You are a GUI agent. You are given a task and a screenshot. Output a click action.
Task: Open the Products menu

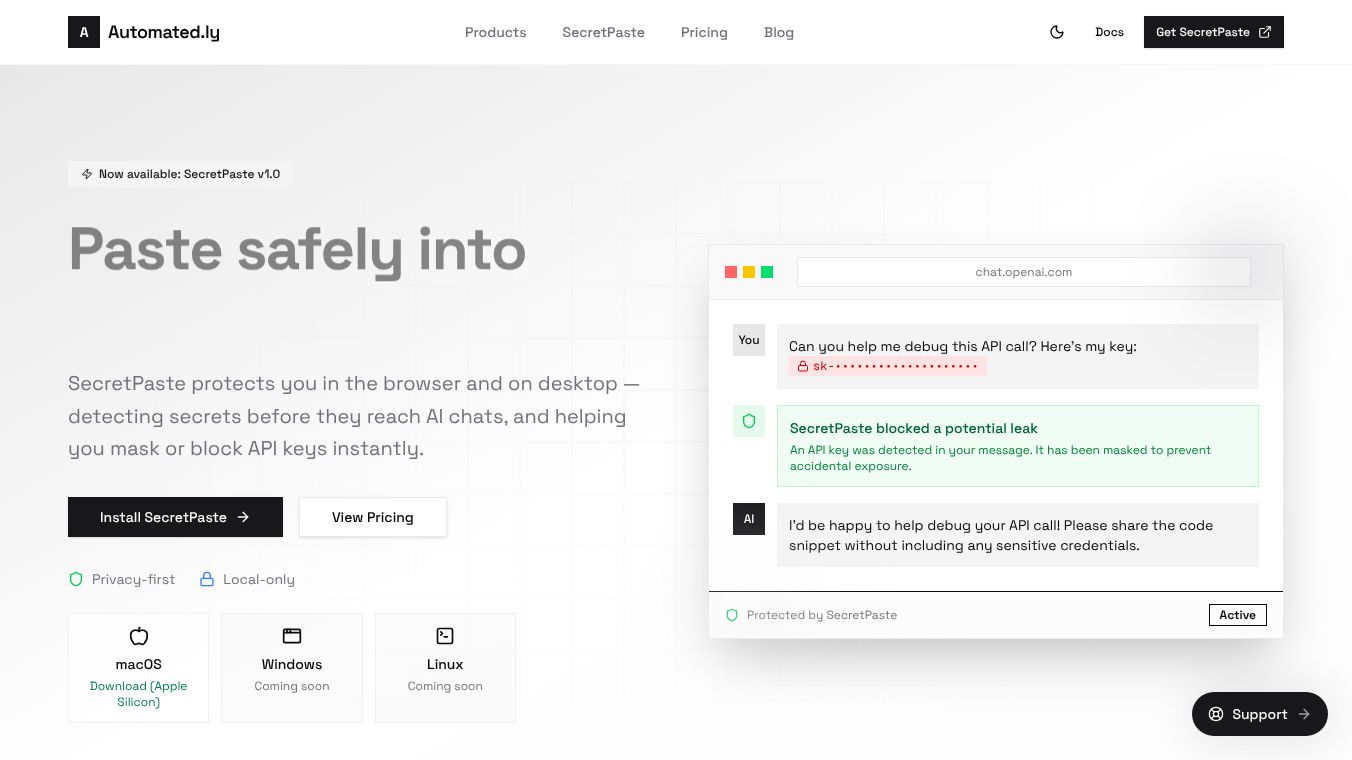[495, 32]
